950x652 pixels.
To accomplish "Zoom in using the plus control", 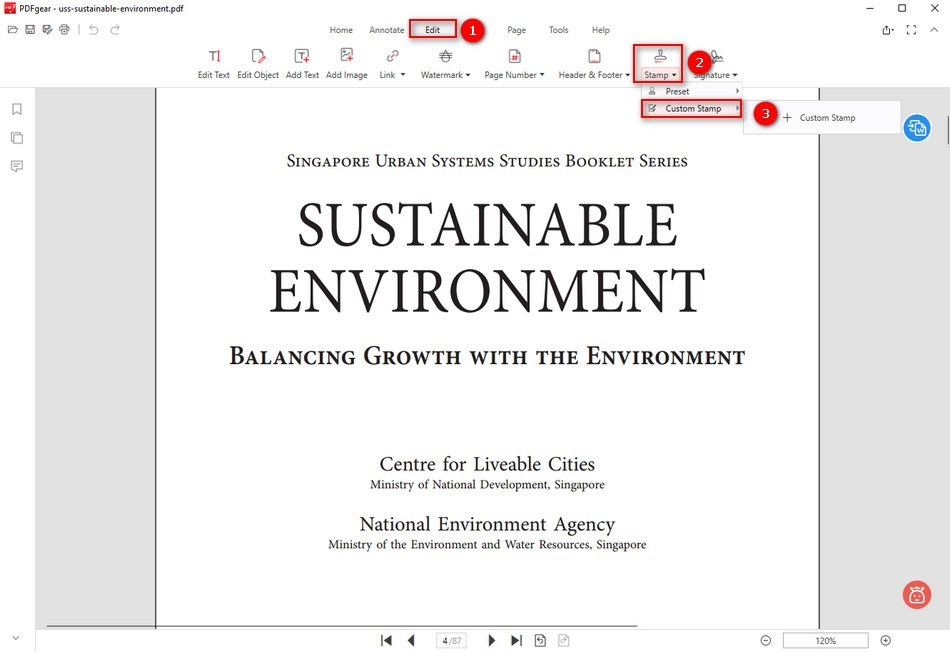I will point(885,640).
